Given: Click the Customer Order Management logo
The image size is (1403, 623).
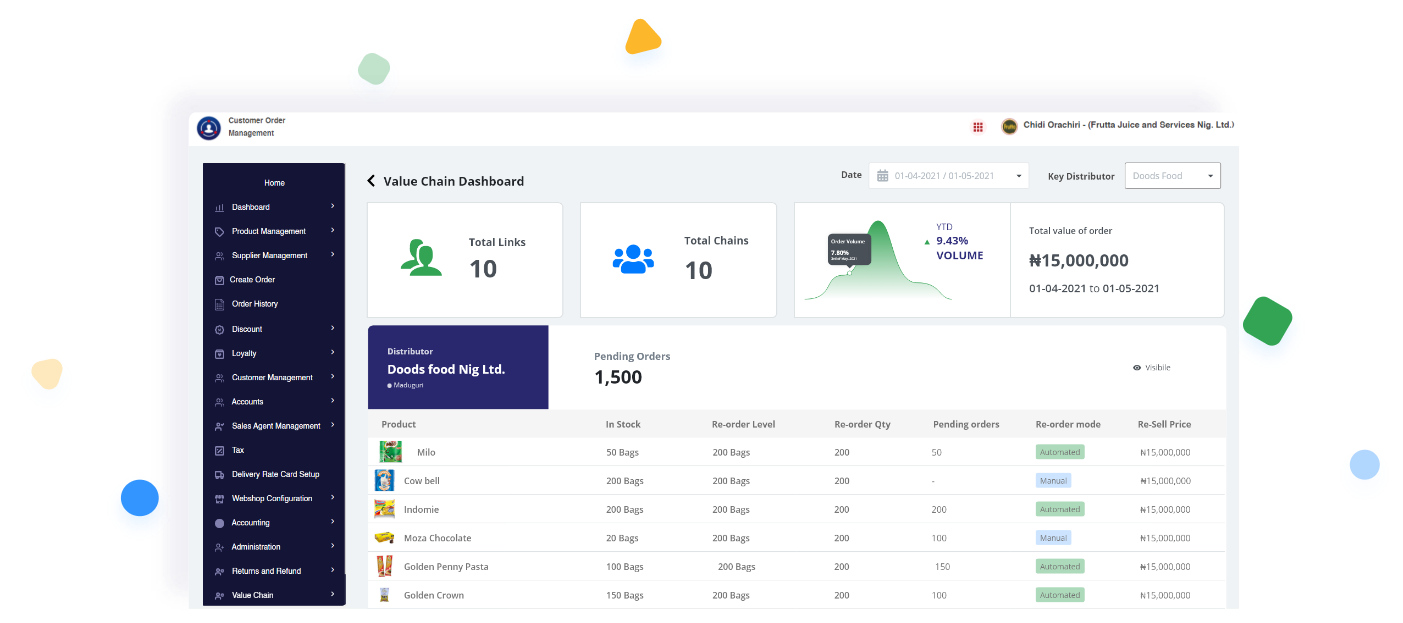Looking at the screenshot, I should (x=209, y=128).
